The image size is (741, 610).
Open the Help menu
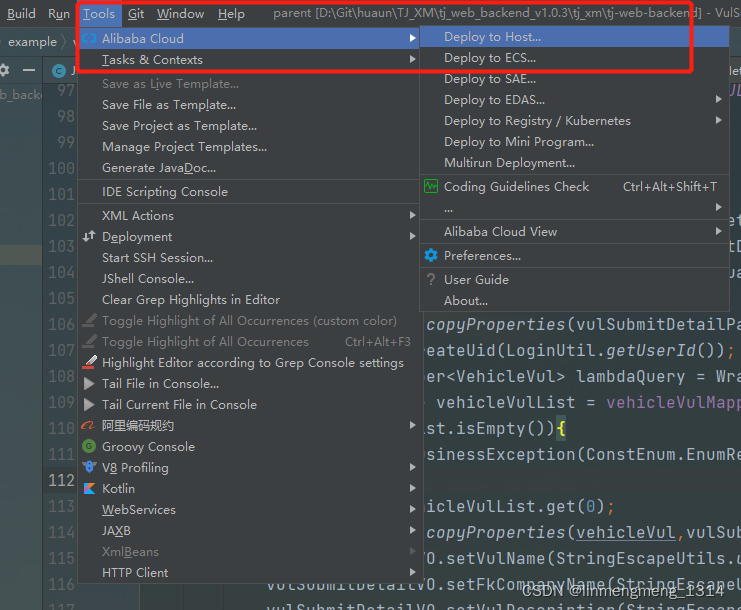click(231, 14)
